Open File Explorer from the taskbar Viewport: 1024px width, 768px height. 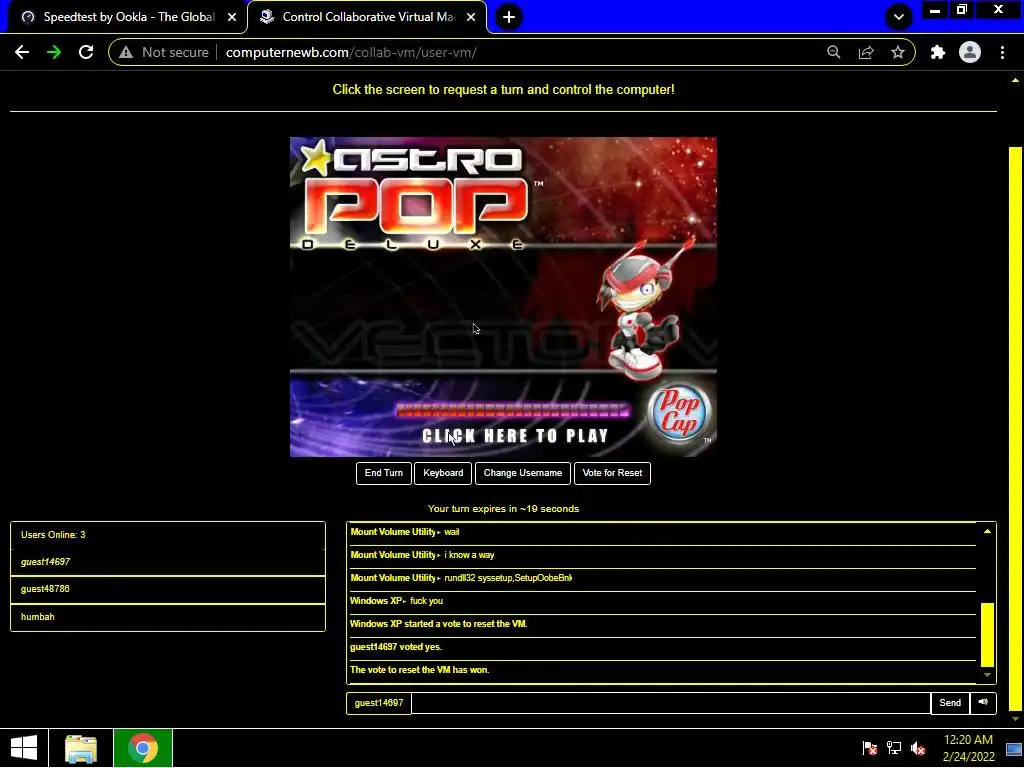81,748
